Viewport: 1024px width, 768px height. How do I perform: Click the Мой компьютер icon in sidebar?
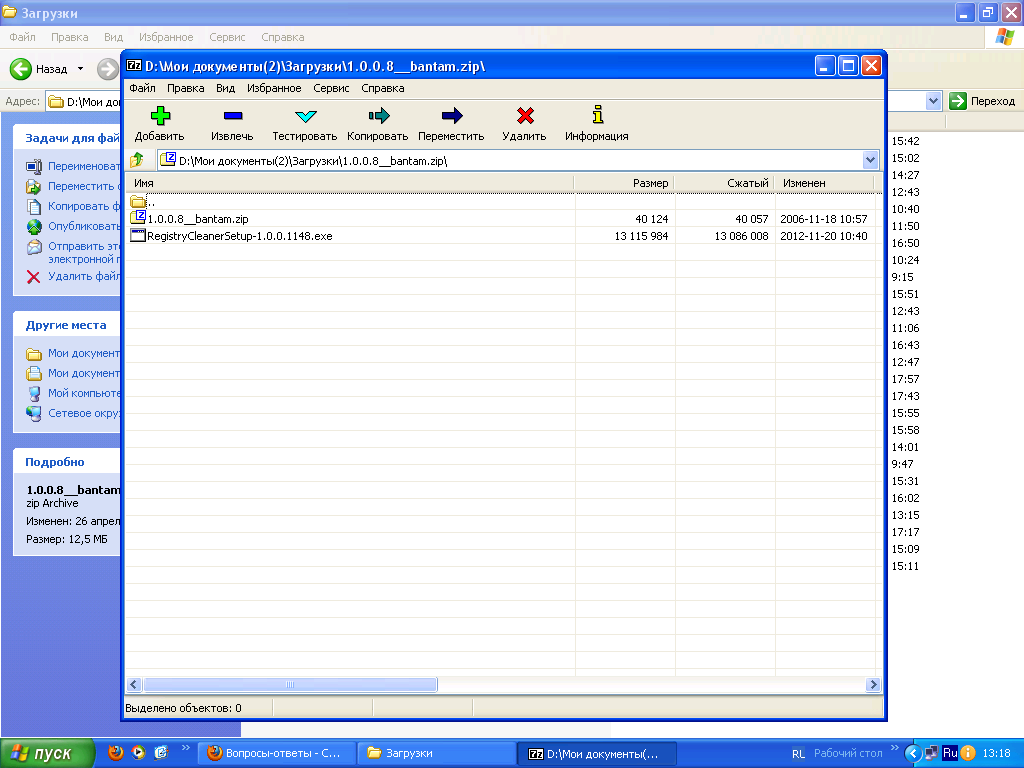[34, 393]
